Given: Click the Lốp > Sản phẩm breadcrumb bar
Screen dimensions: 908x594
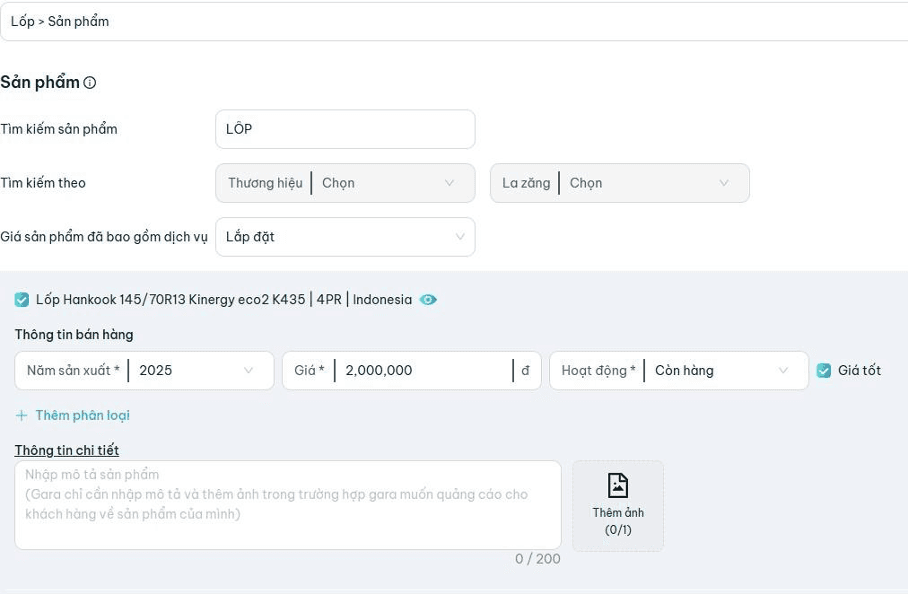Looking at the screenshot, I should pos(454,21).
